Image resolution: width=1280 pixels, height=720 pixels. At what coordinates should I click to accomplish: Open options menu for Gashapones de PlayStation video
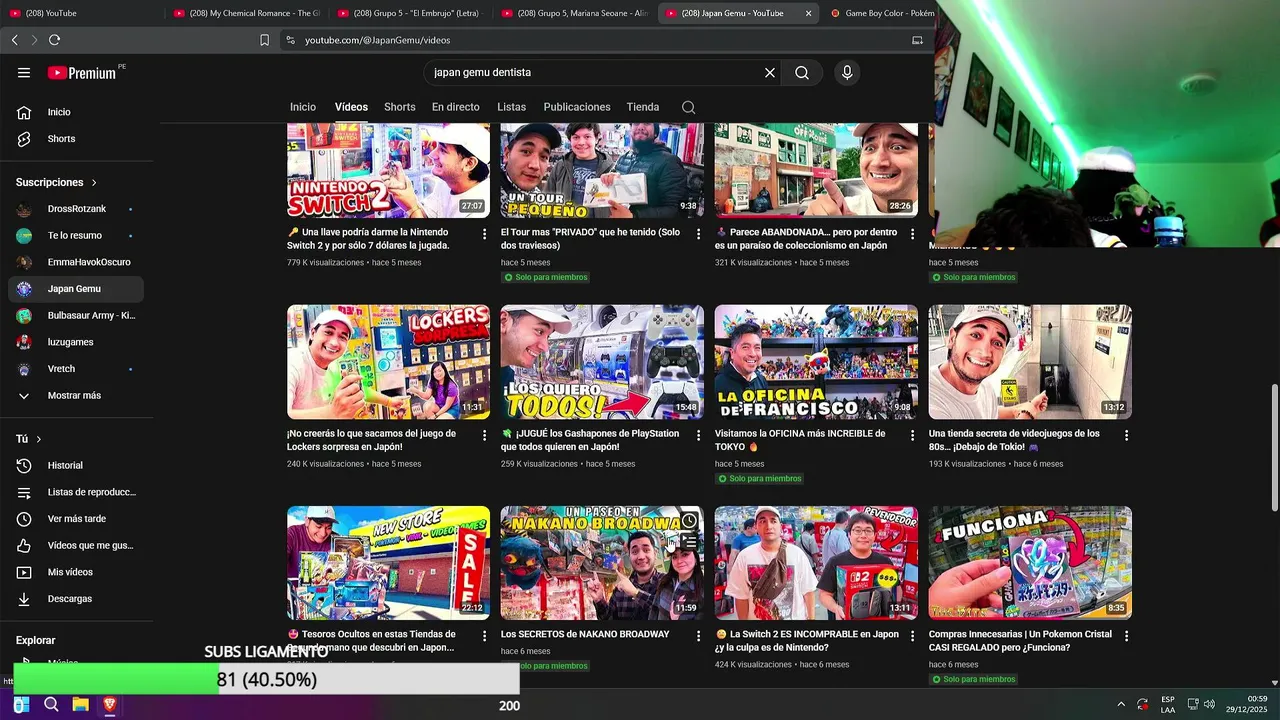[x=699, y=435]
